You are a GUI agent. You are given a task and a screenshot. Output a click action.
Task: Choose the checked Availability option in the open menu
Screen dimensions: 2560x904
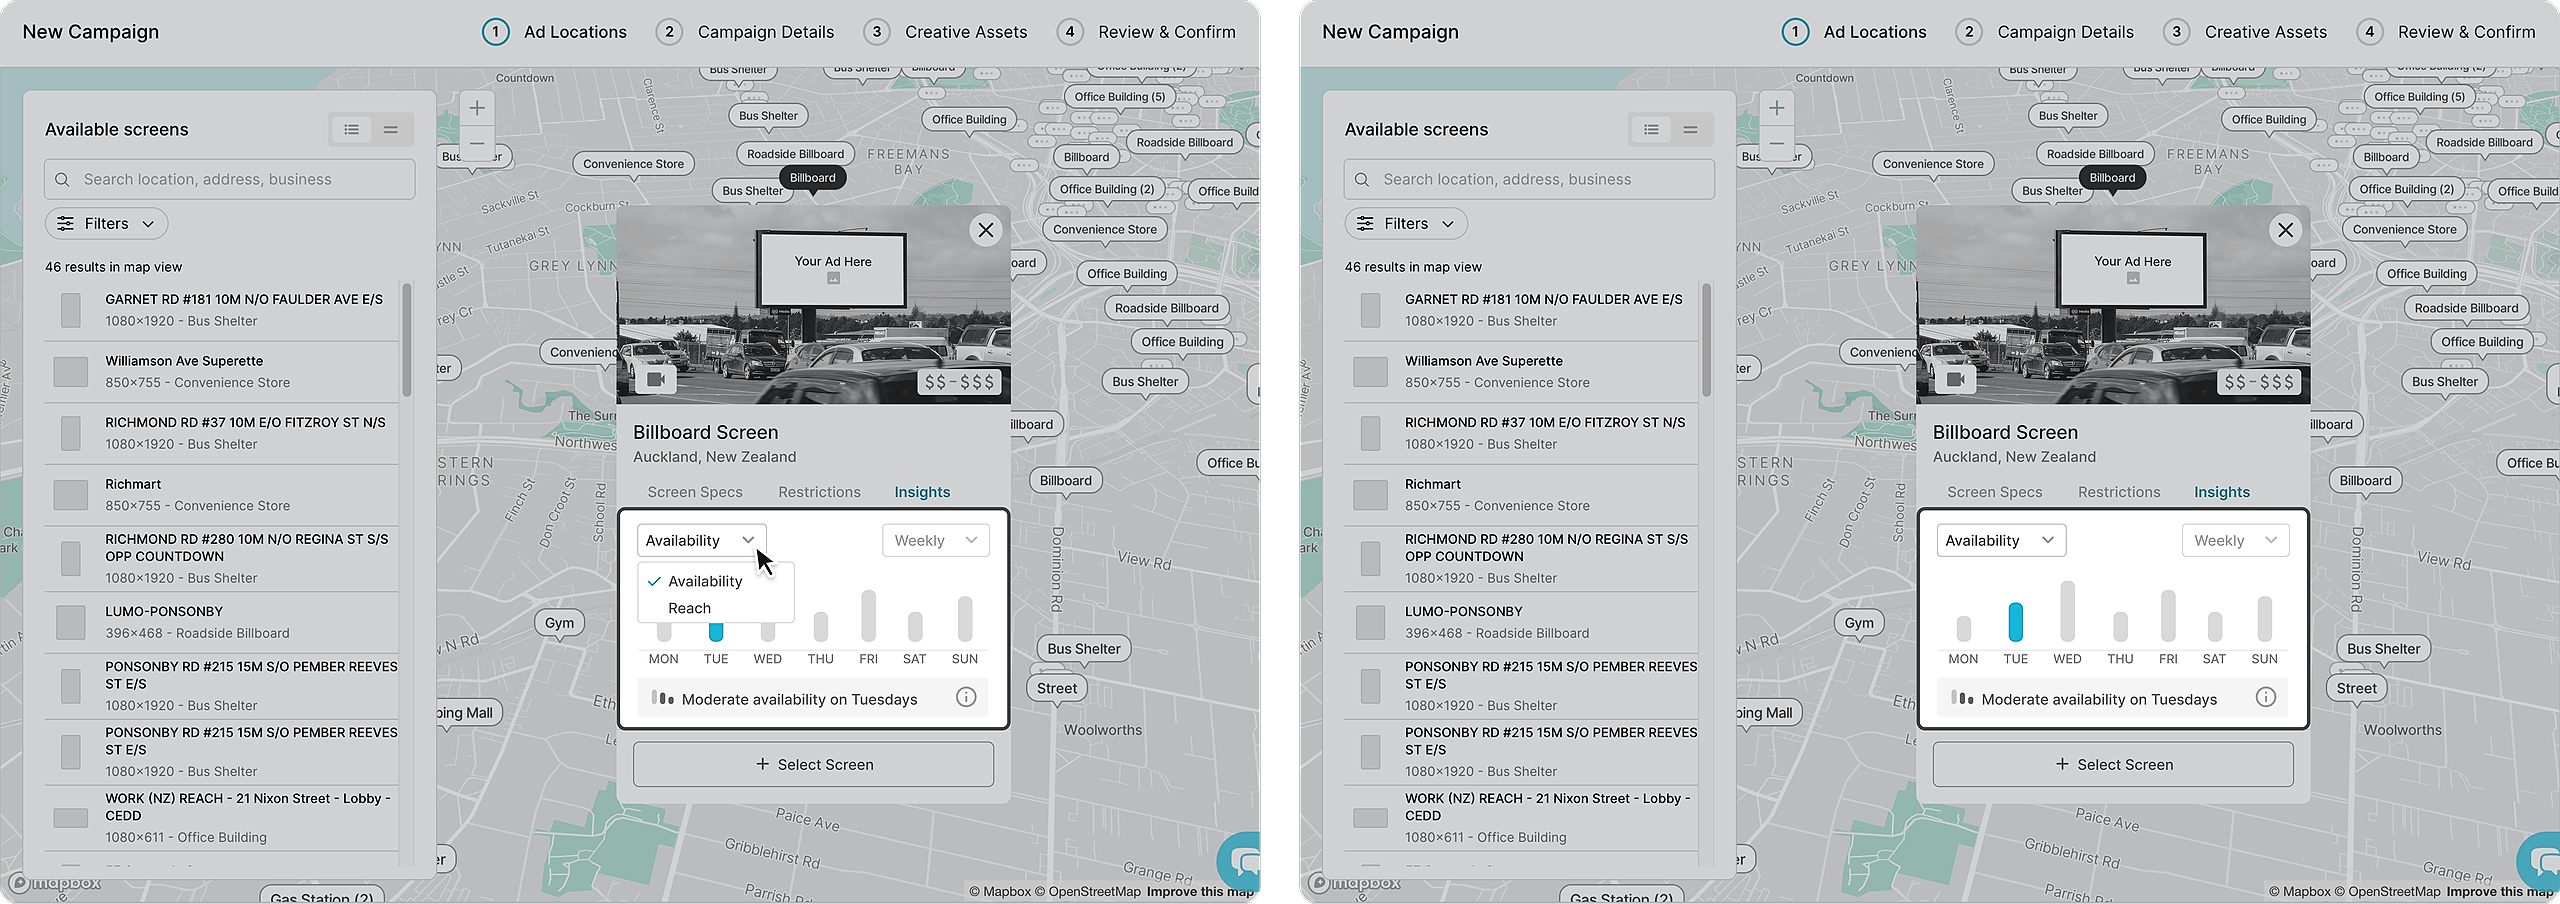tap(705, 581)
